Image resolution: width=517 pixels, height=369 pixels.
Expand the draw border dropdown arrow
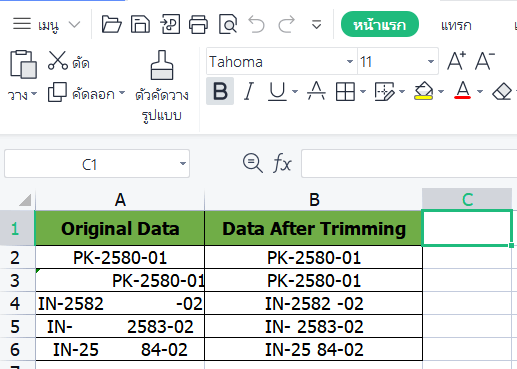coord(402,91)
